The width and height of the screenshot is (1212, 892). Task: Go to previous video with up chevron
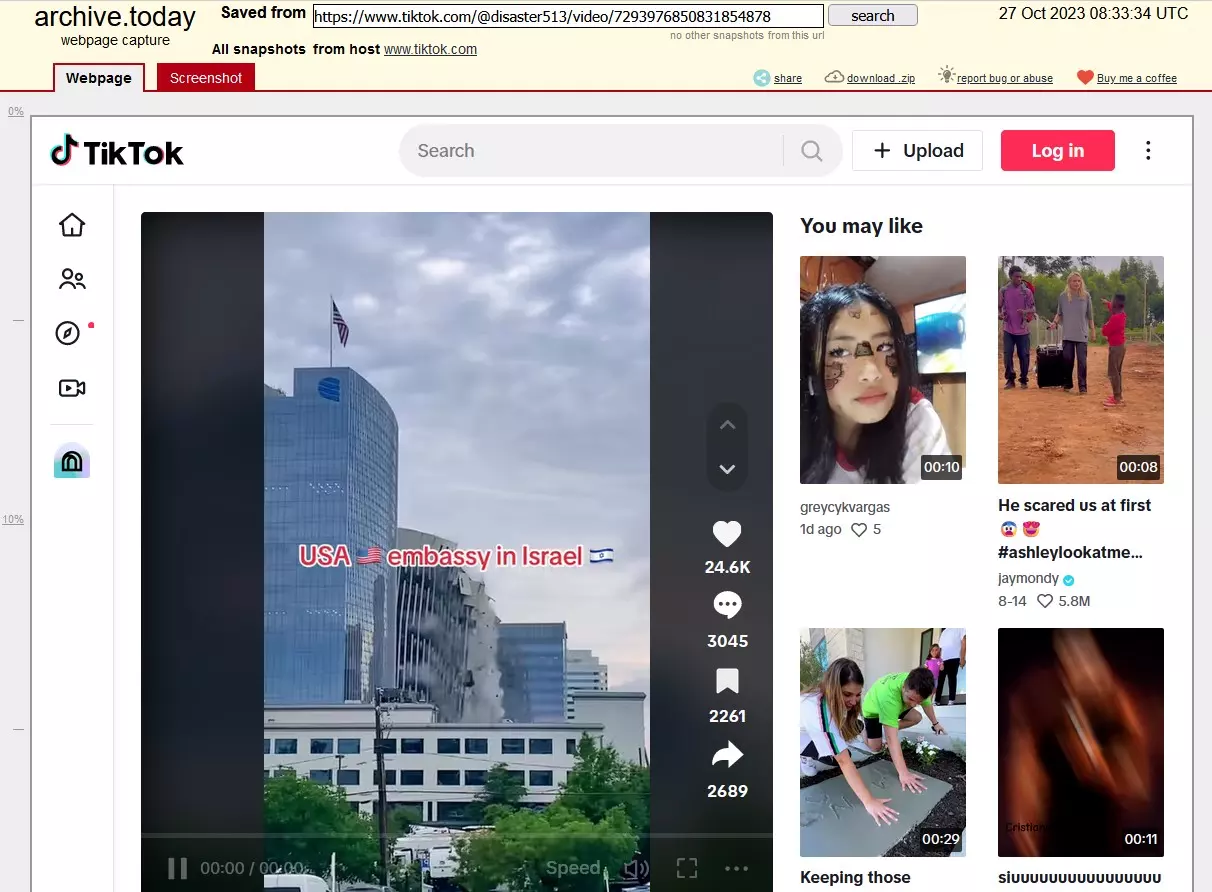tap(727, 425)
